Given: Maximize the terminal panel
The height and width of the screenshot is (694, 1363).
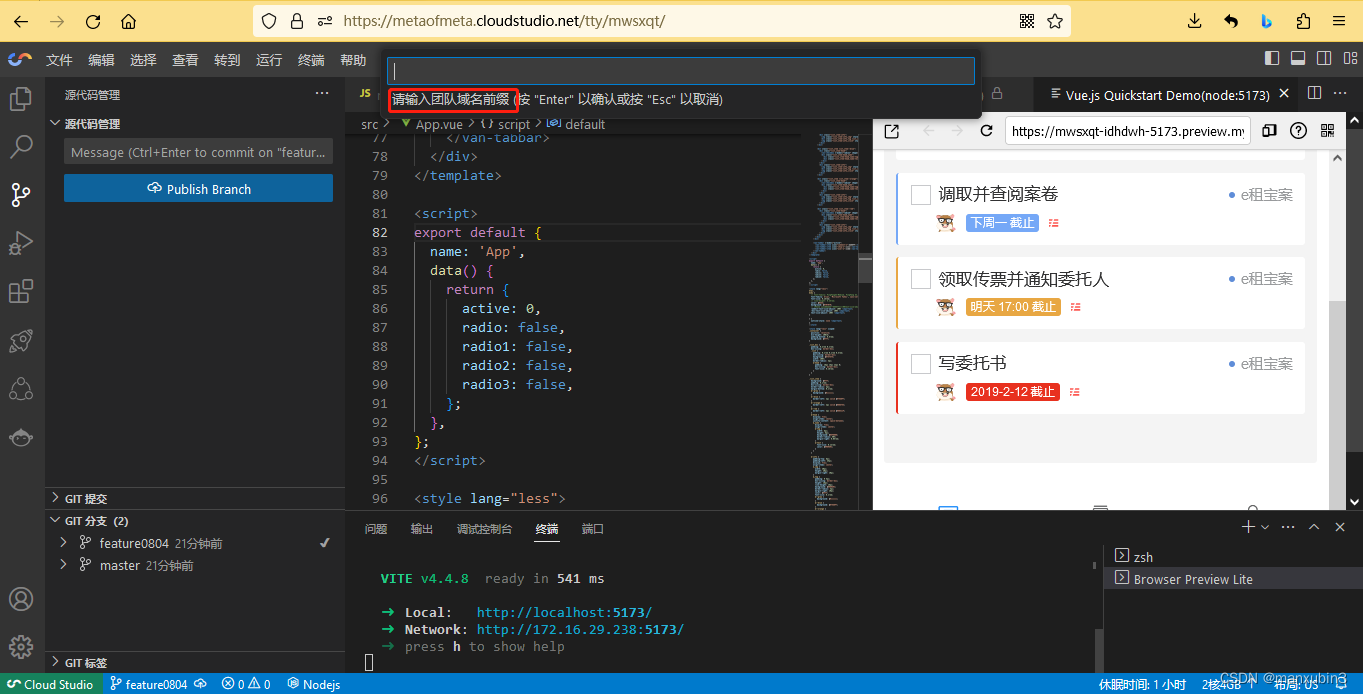Looking at the screenshot, I should (1314, 527).
